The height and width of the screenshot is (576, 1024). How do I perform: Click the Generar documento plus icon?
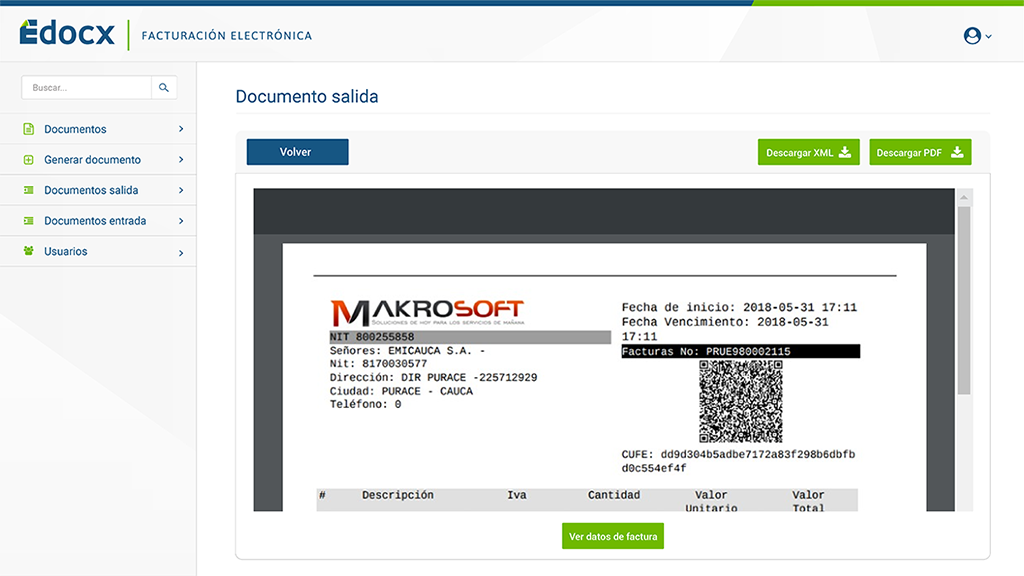(28, 159)
